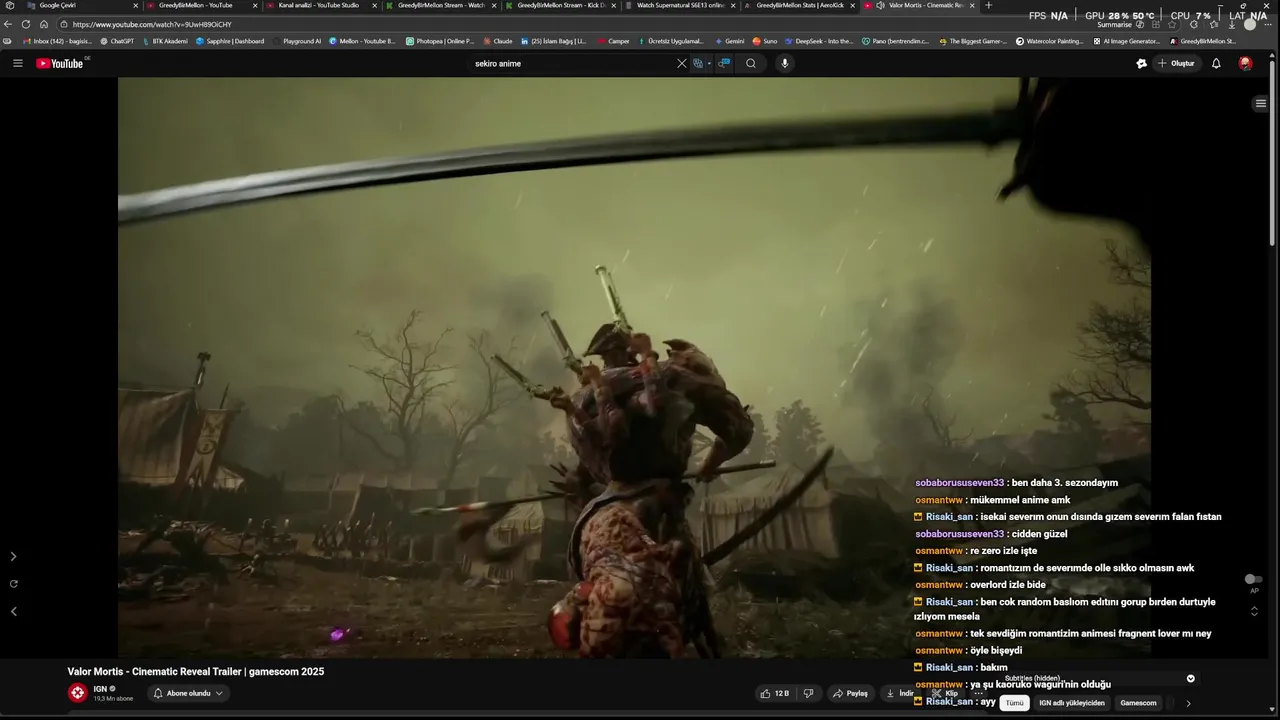Reload the page in browser toolbar
The width and height of the screenshot is (1280, 720).
26,24
